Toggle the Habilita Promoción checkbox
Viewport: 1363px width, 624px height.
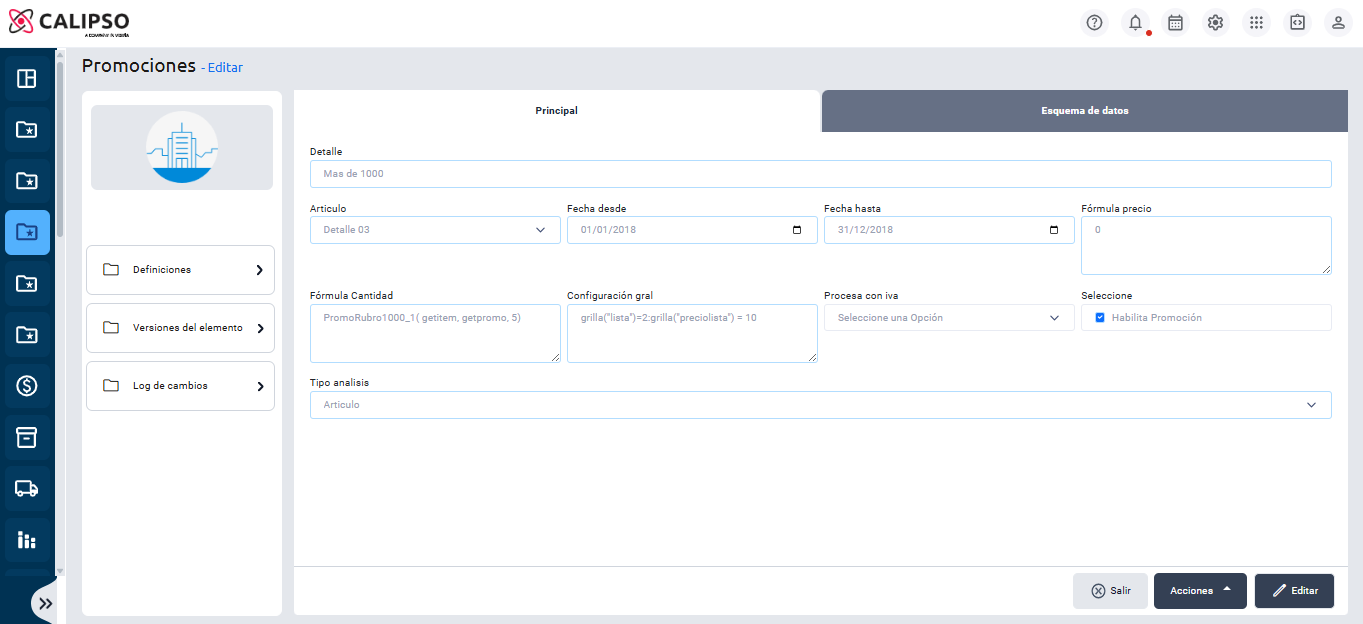[x=1100, y=318]
